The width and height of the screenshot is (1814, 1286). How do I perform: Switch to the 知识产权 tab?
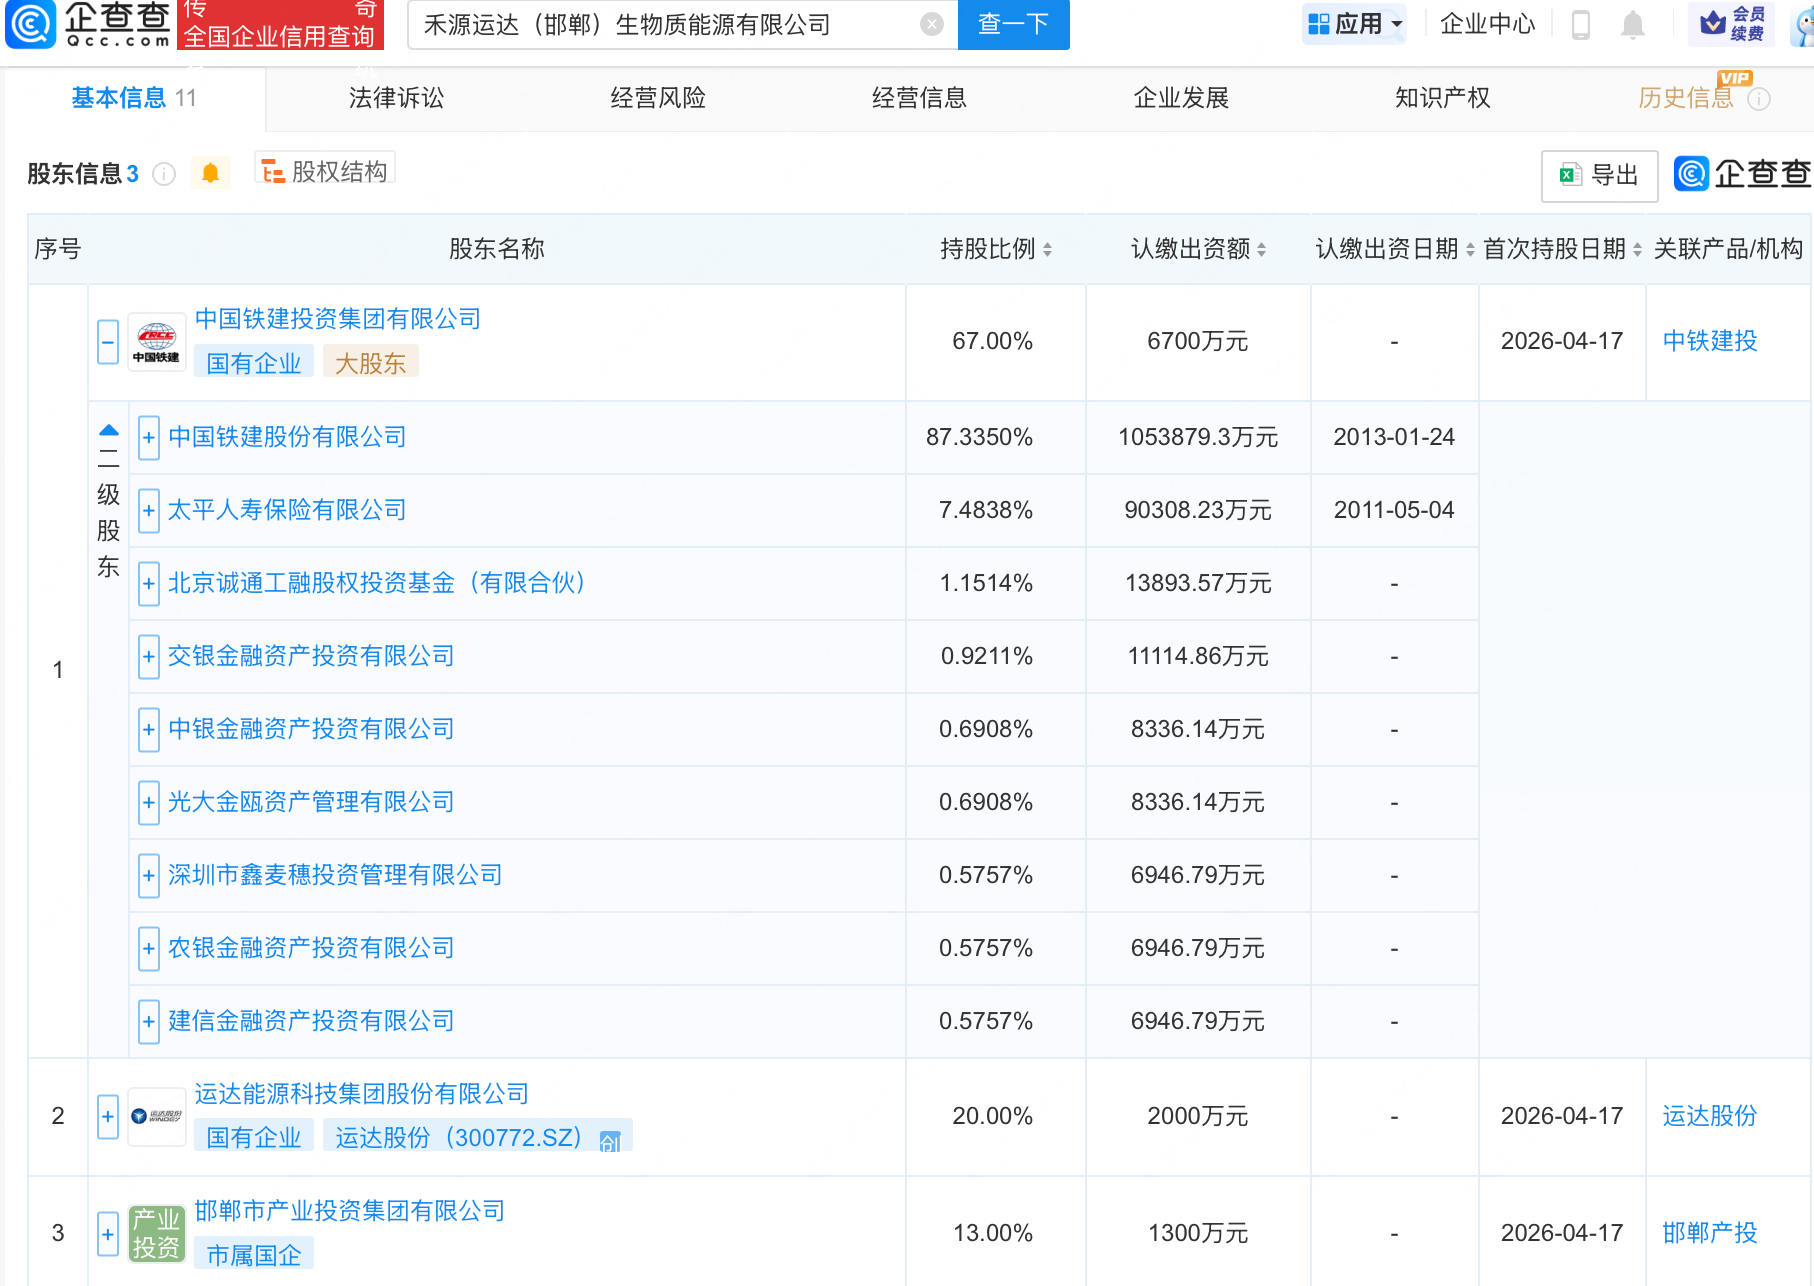pyautogui.click(x=1442, y=98)
